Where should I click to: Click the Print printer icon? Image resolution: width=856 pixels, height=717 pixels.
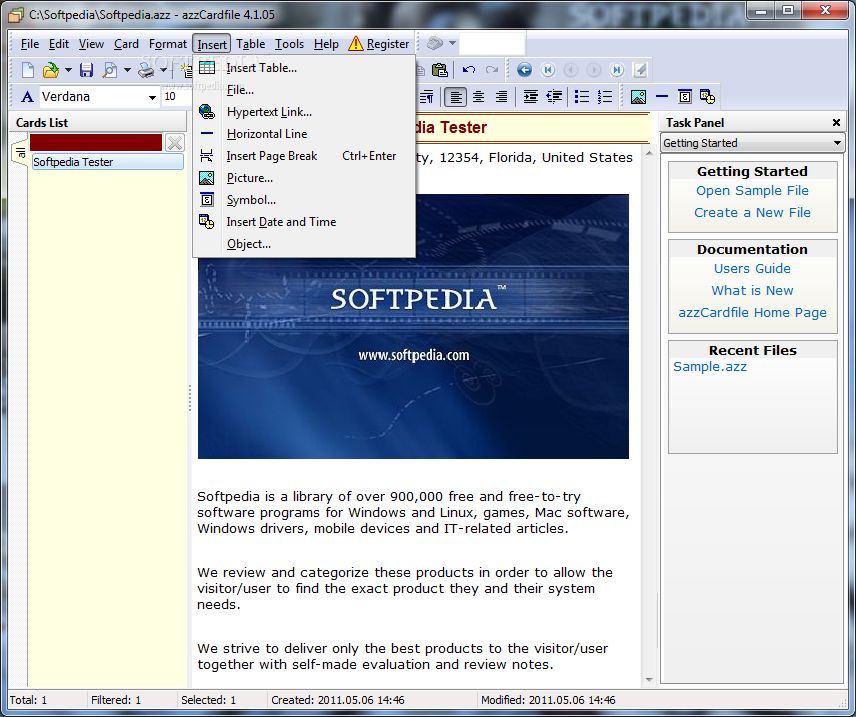coord(146,70)
